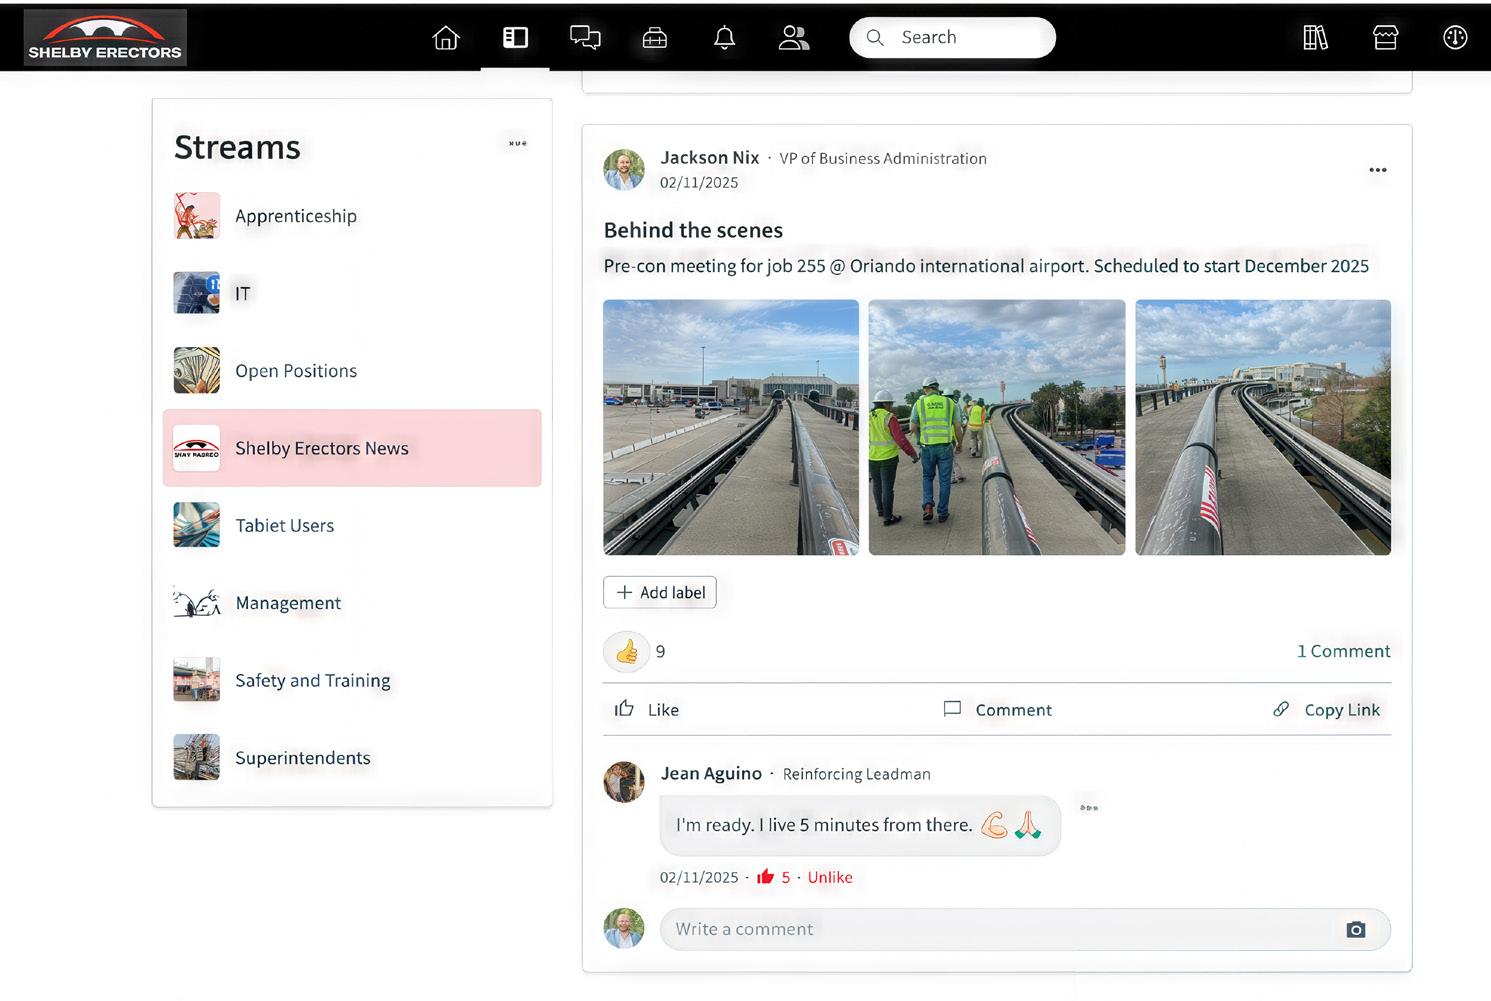1491x1001 pixels.
Task: View first photo of airport guideway
Action: point(731,427)
